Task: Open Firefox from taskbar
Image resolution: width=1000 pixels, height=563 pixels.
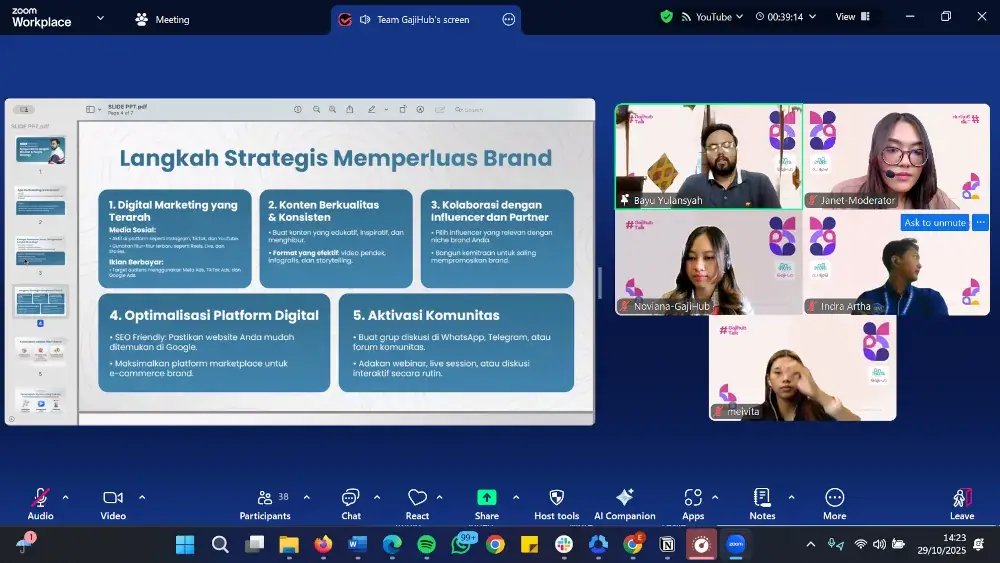Action: 323,545
